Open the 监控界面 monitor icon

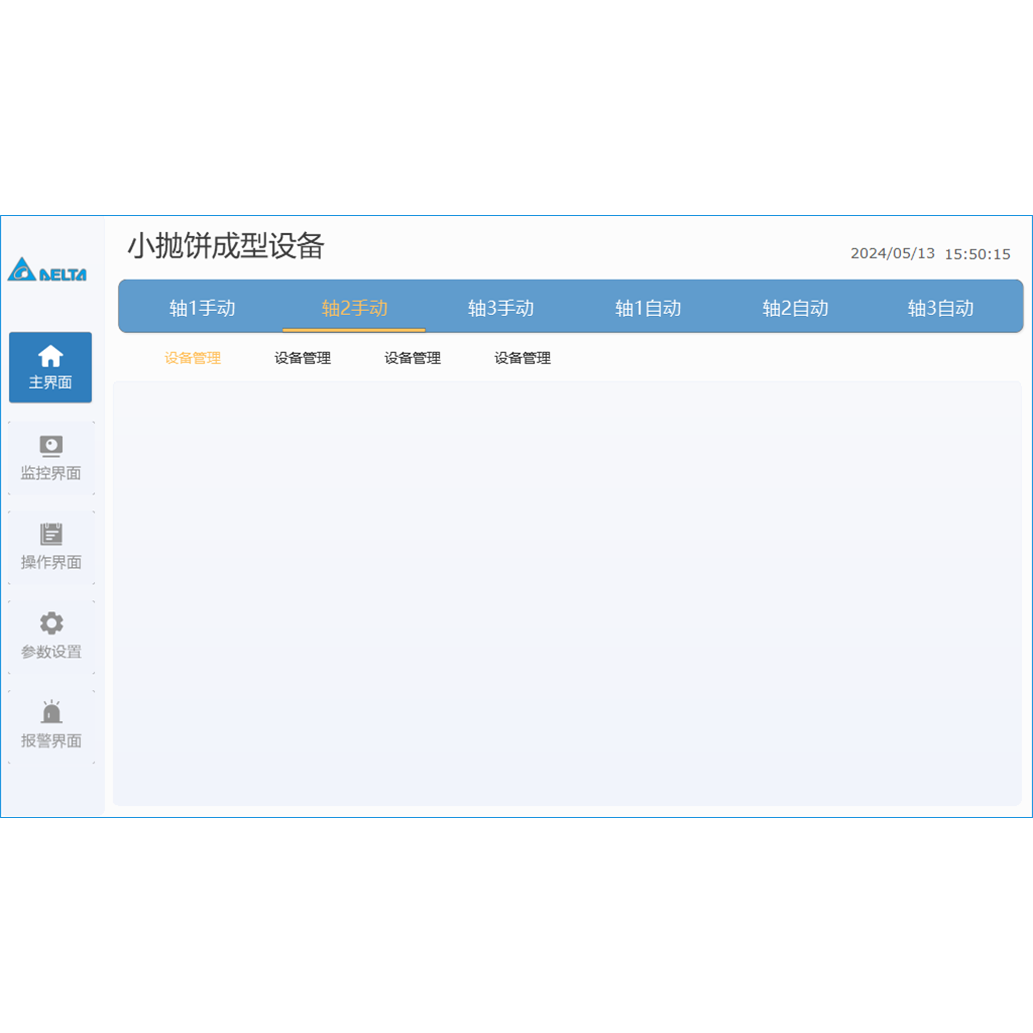click(51, 446)
